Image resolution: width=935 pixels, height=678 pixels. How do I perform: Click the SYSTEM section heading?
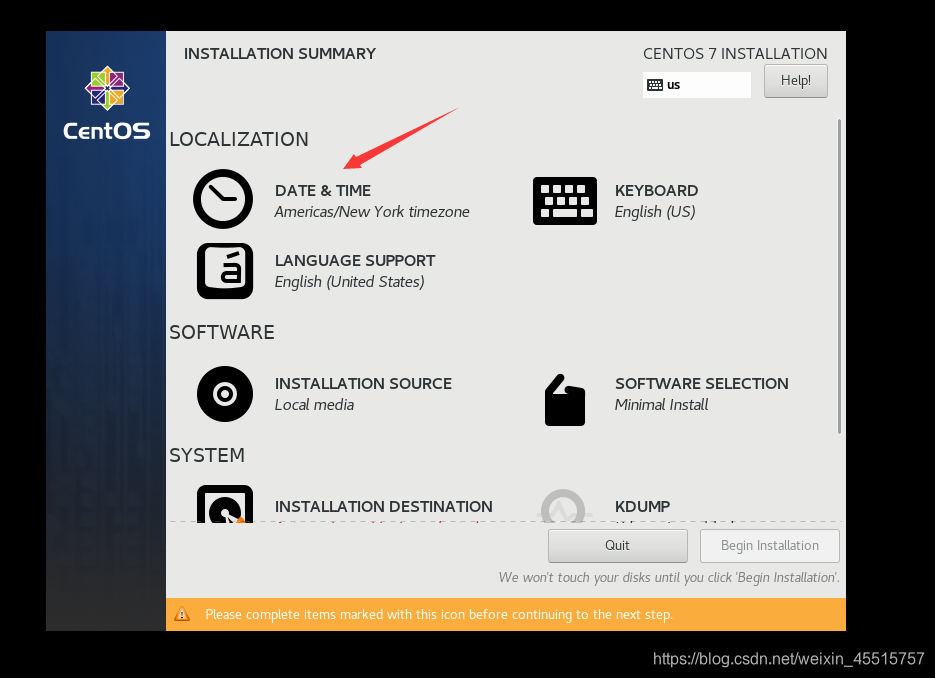tap(207, 456)
